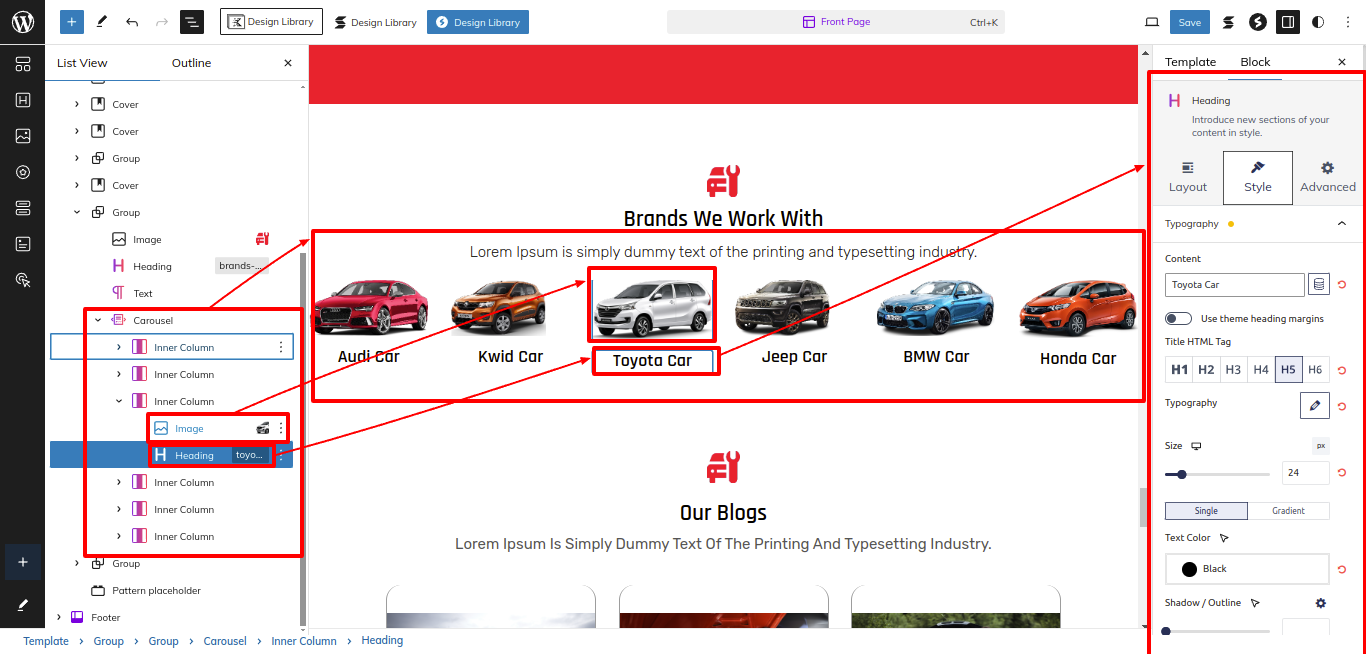Image resolution: width=1366 pixels, height=654 pixels.
Task: Open the Advanced tab
Action: [x=1328, y=177]
